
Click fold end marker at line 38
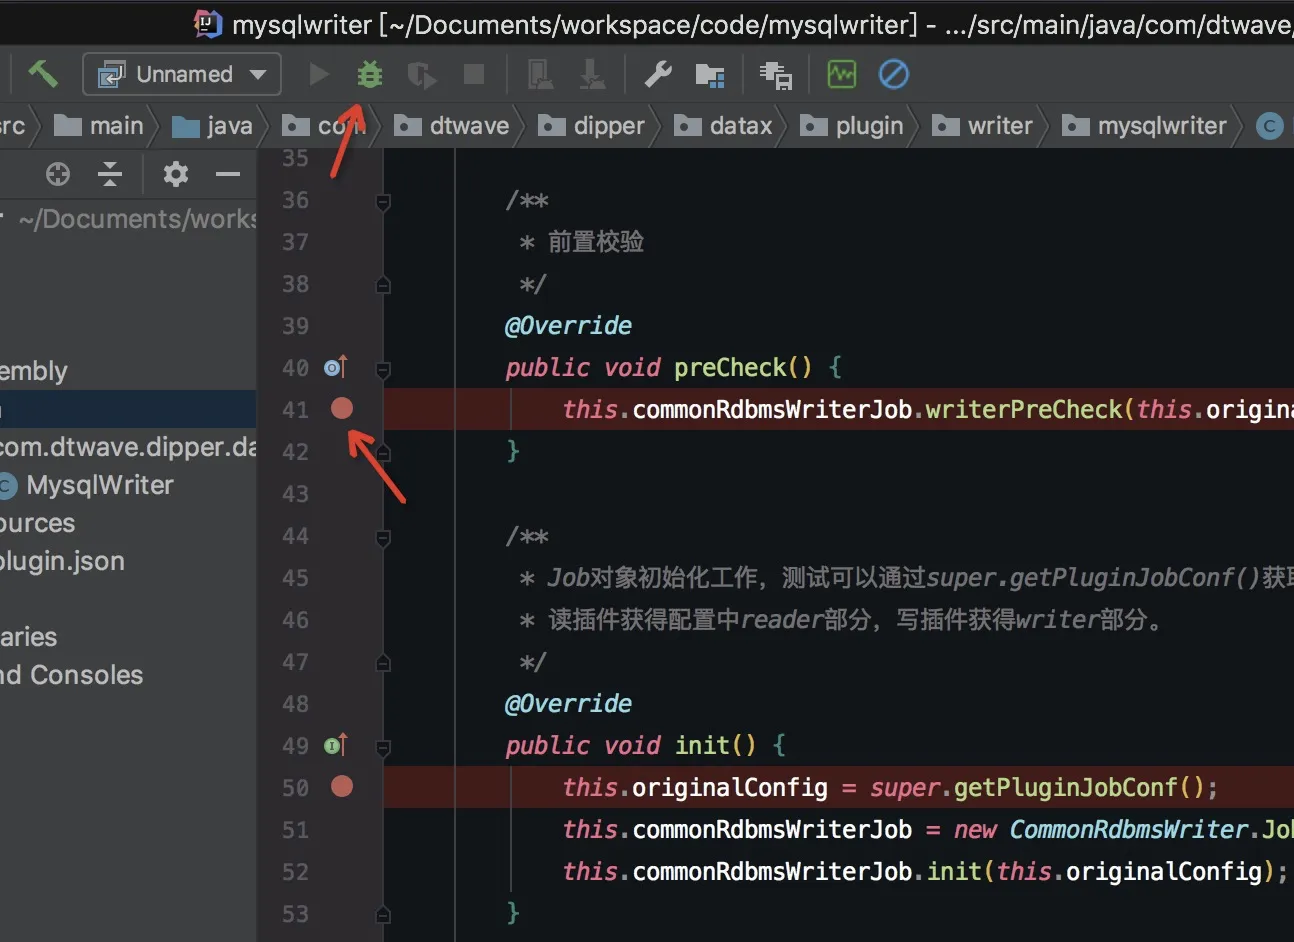(383, 285)
